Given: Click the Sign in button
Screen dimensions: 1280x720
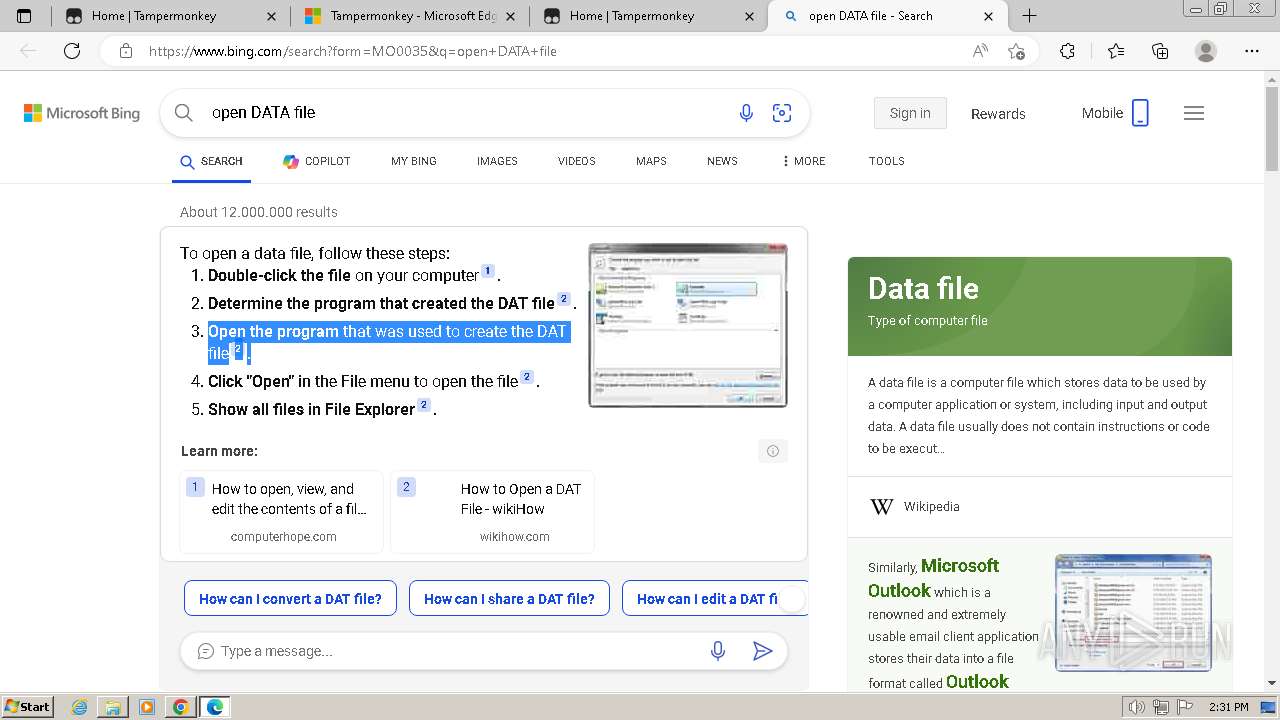Looking at the screenshot, I should click(910, 113).
